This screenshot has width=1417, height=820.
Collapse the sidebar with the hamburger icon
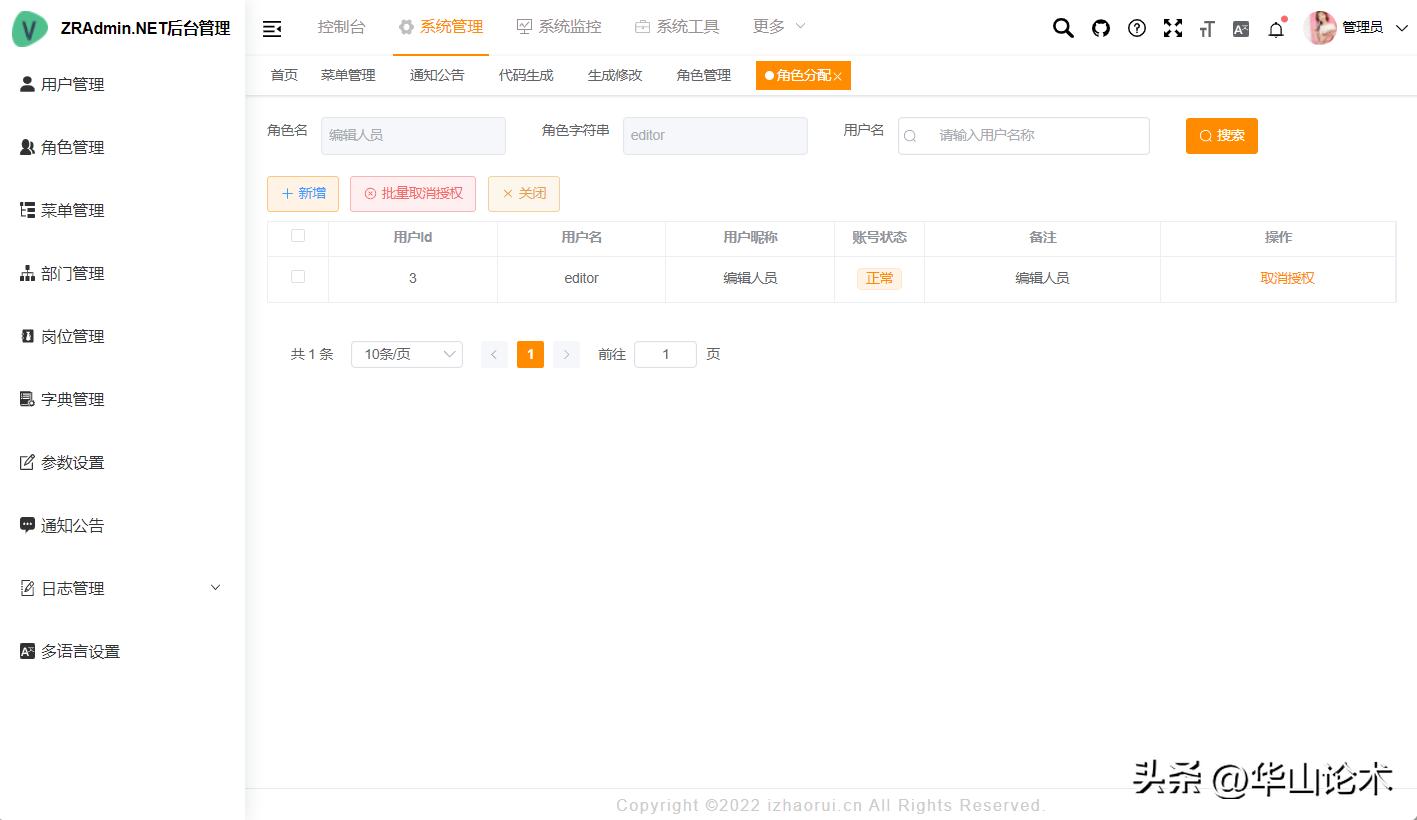pos(271,28)
